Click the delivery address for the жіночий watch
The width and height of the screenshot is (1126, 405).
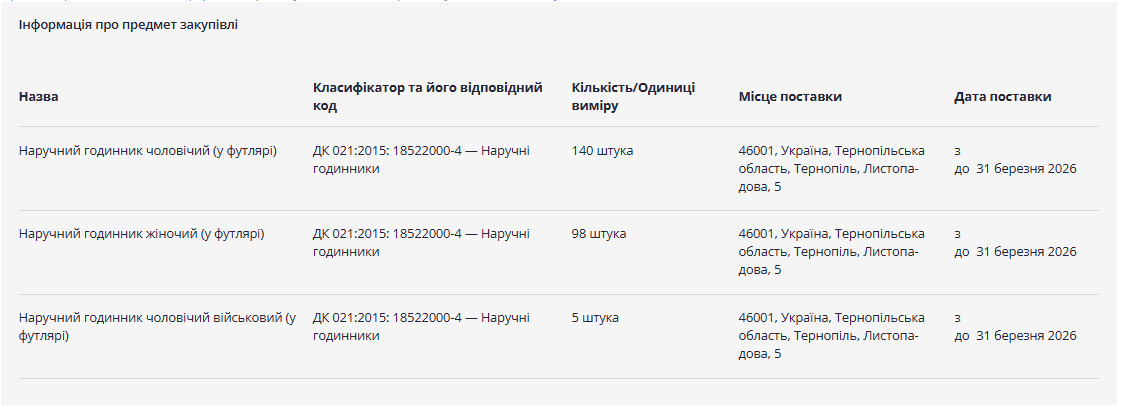pyautogui.click(x=831, y=252)
